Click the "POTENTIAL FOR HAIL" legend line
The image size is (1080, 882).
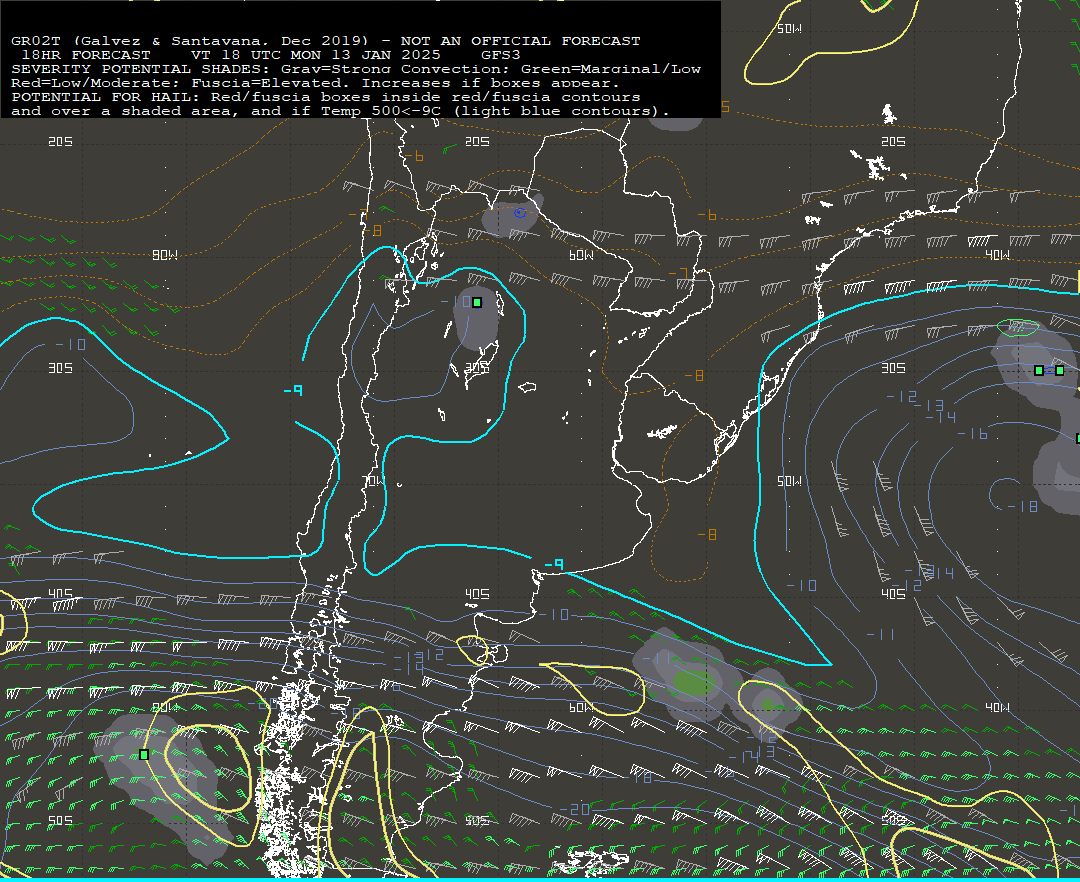tap(325, 97)
